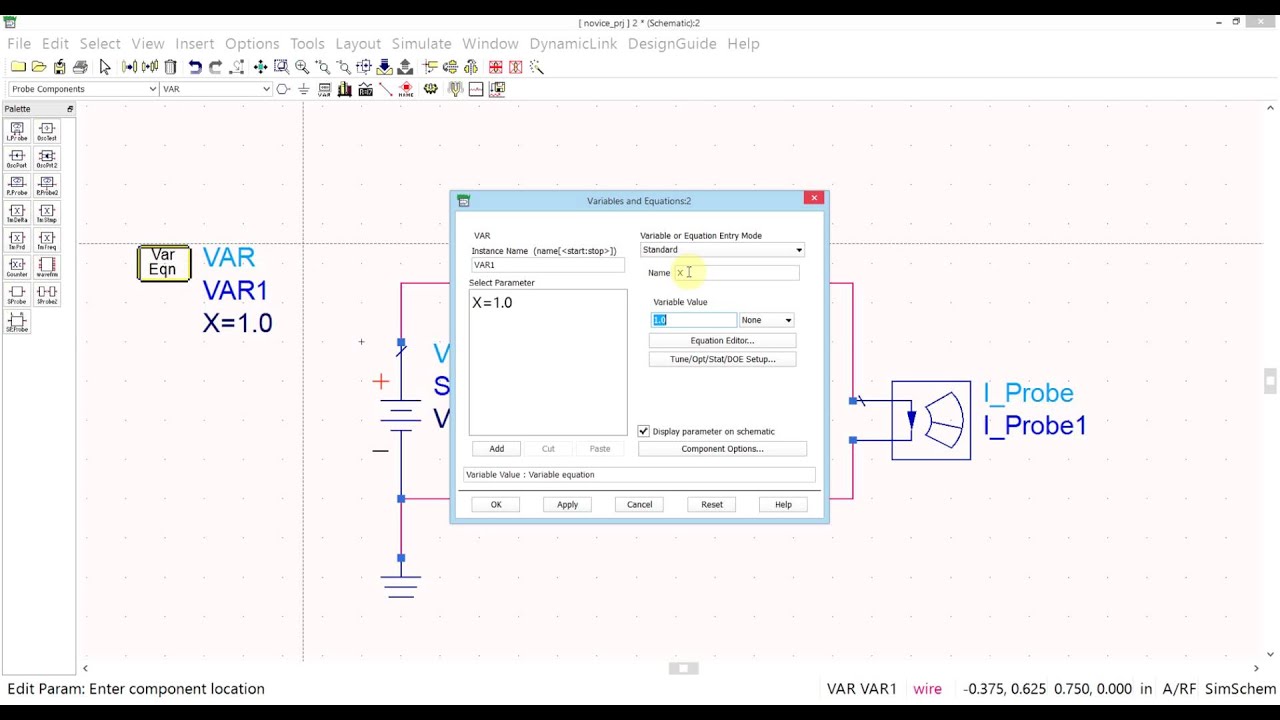Select the arrow pointer tool
1280x720 pixels.
(x=105, y=67)
